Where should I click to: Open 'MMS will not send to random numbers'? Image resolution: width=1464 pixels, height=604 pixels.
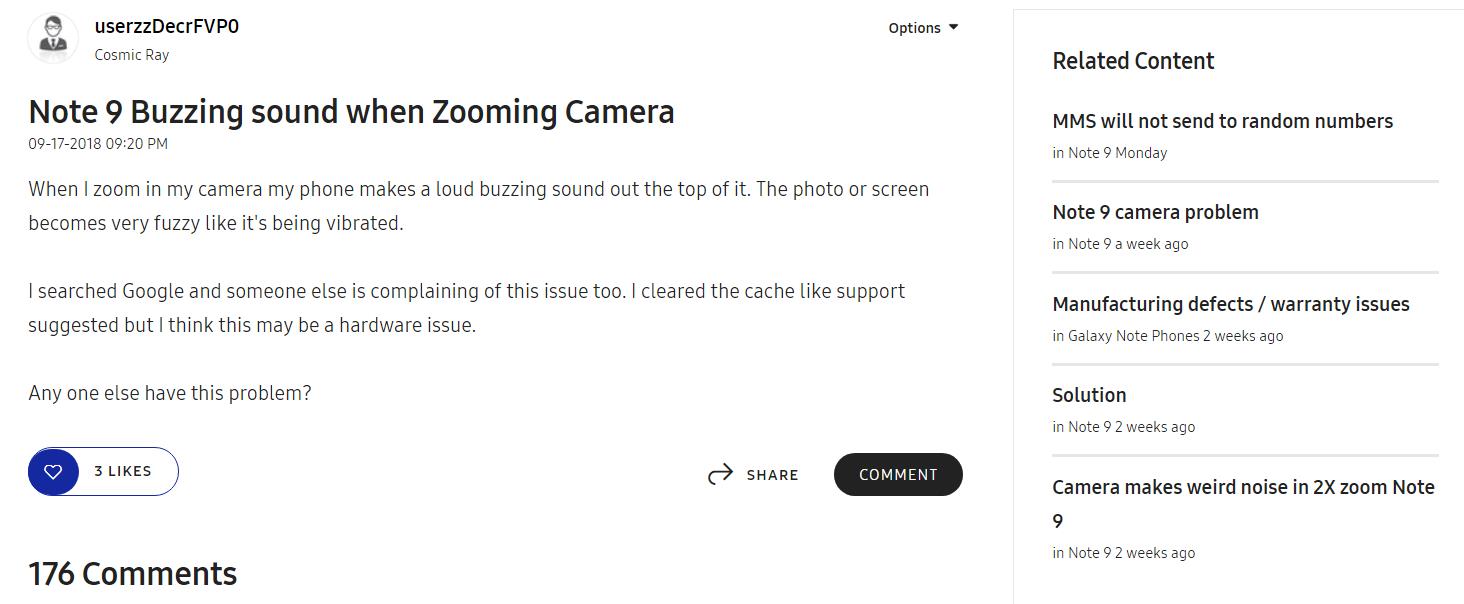click(x=1222, y=121)
